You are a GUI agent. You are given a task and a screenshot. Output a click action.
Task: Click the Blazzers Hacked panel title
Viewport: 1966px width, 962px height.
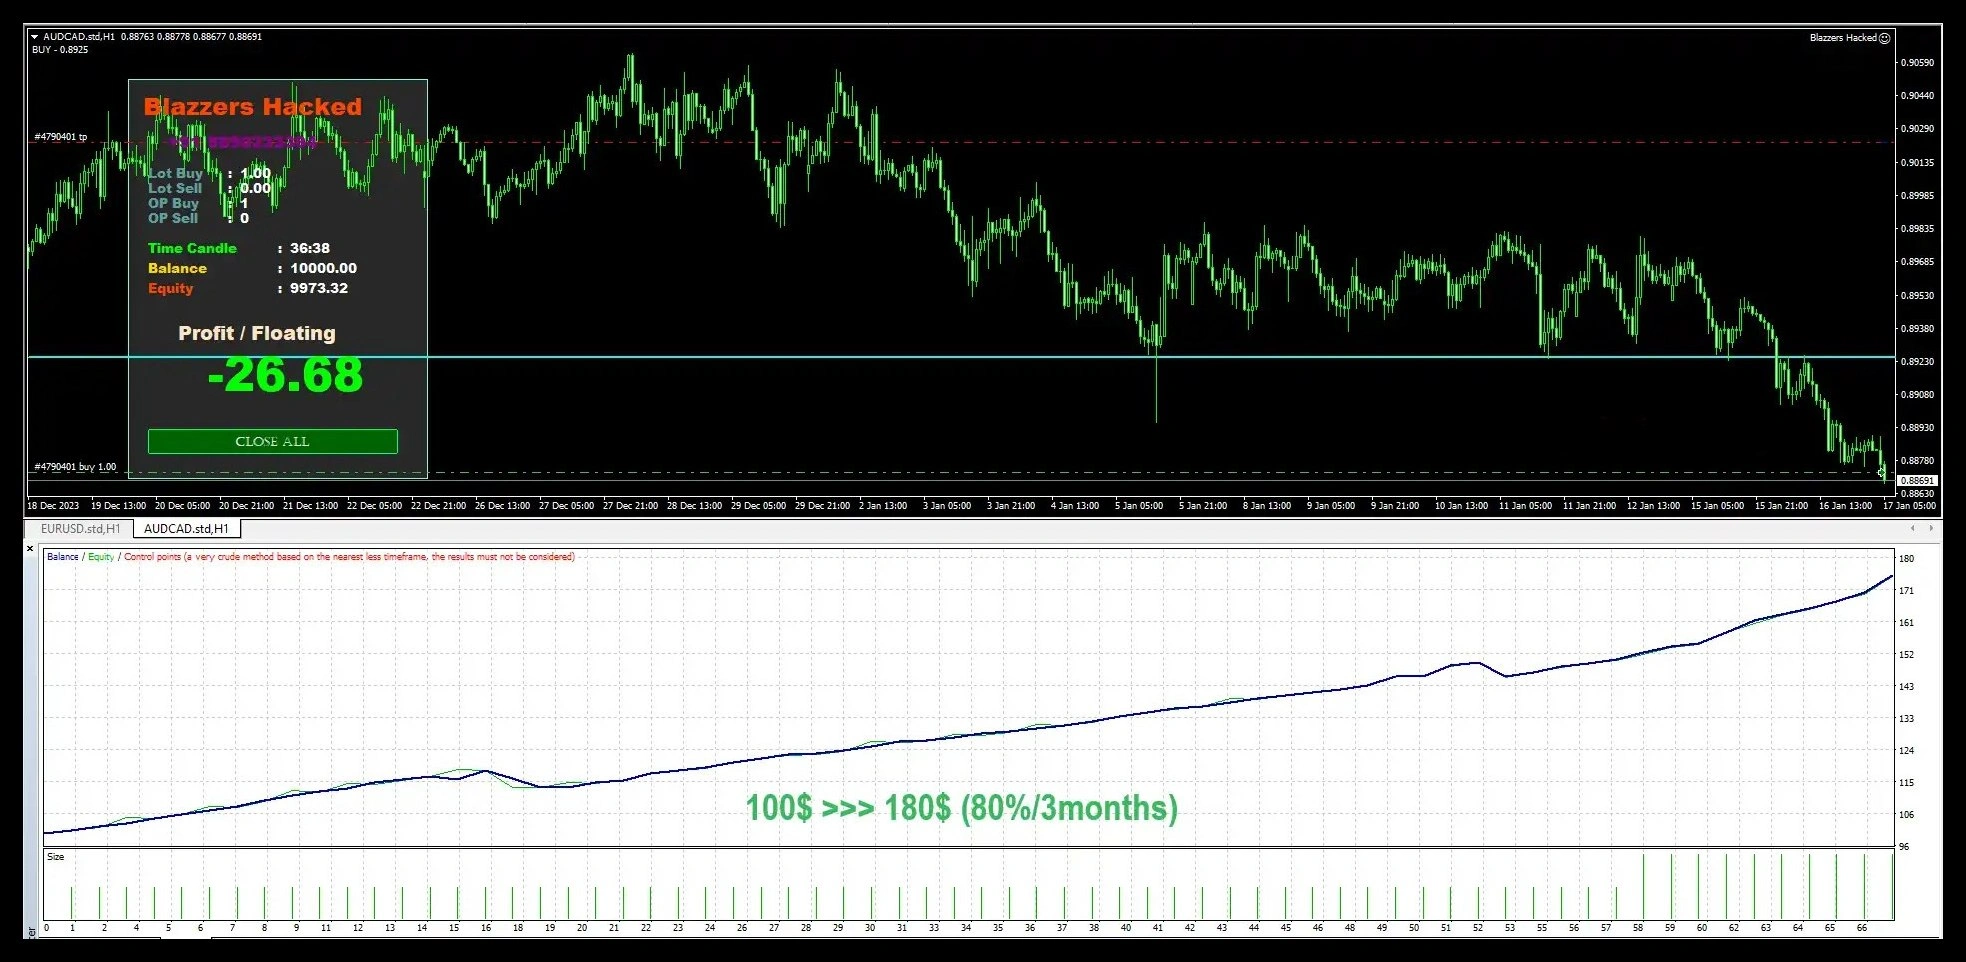tap(252, 107)
